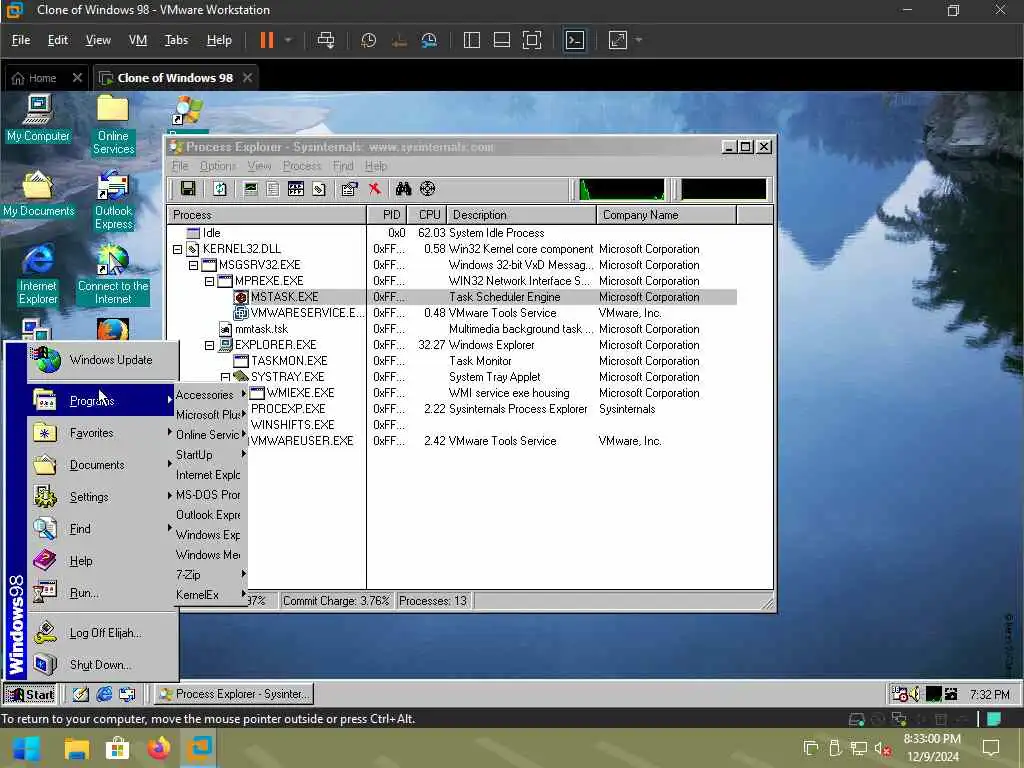1024x768 pixels.
Task: Sort by the CPU column header
Action: 426,215
